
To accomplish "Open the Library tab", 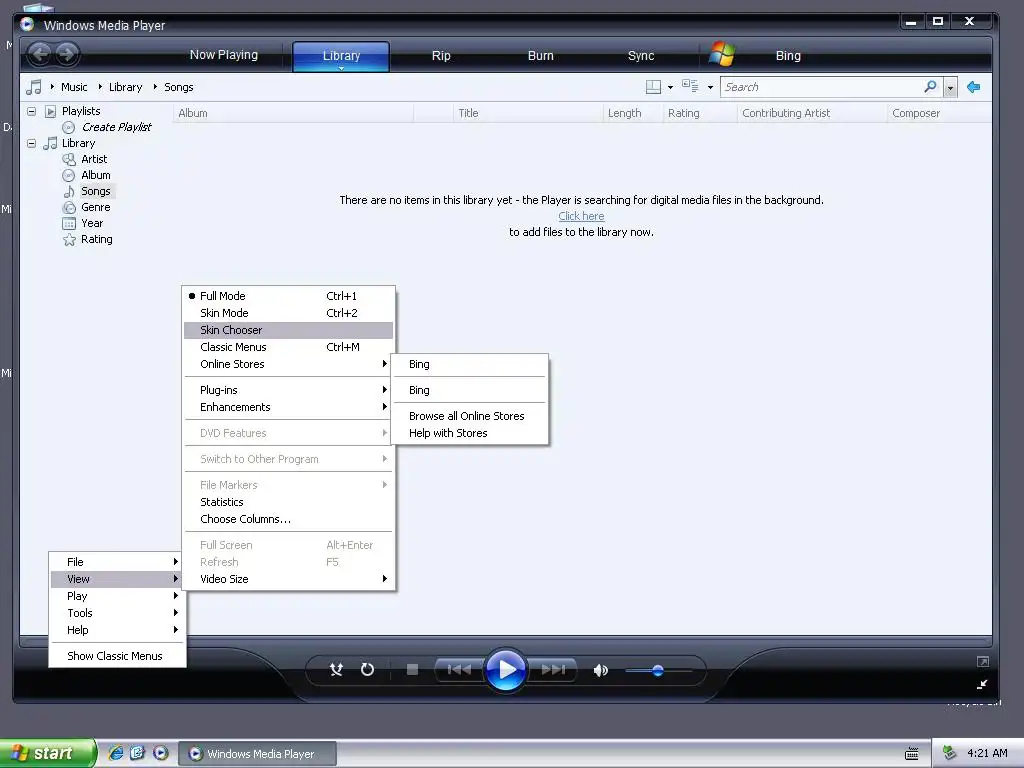I will [x=341, y=56].
